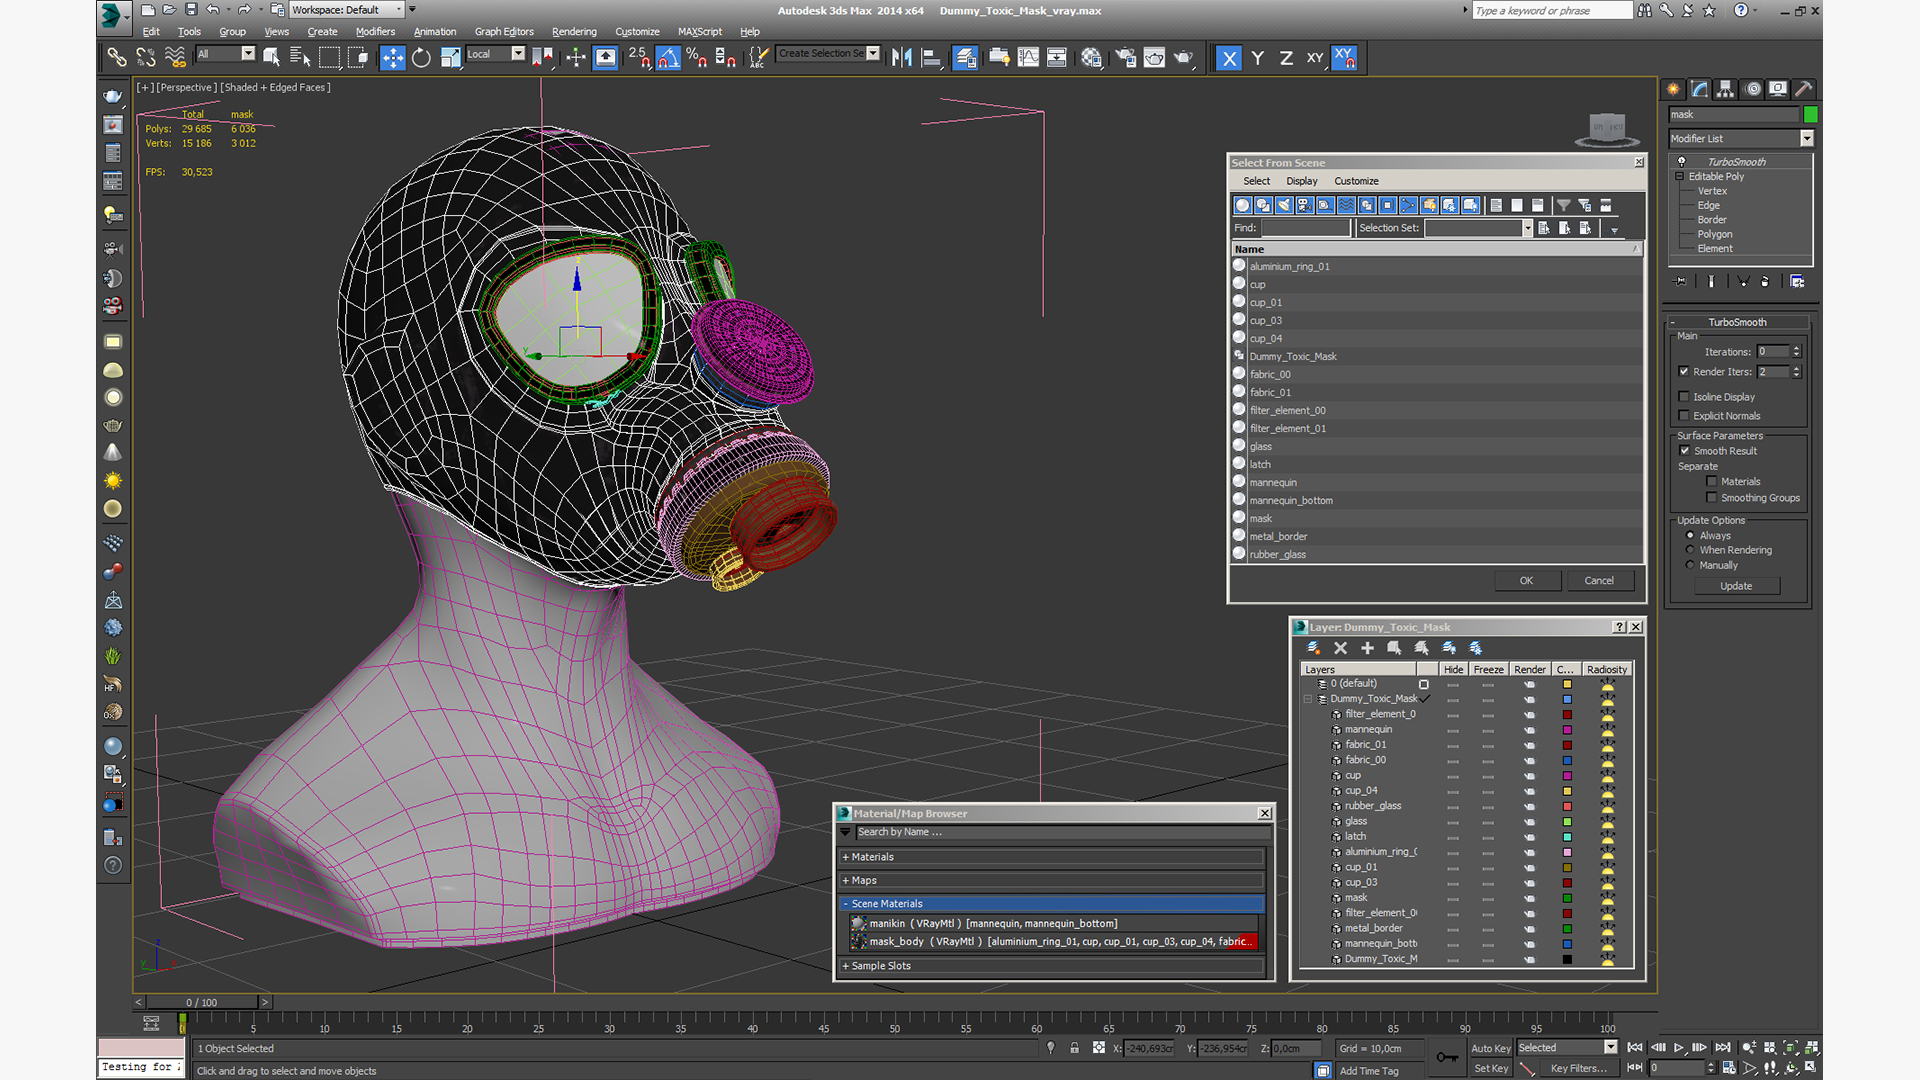Restrict transform to XY plane

click(1315, 58)
